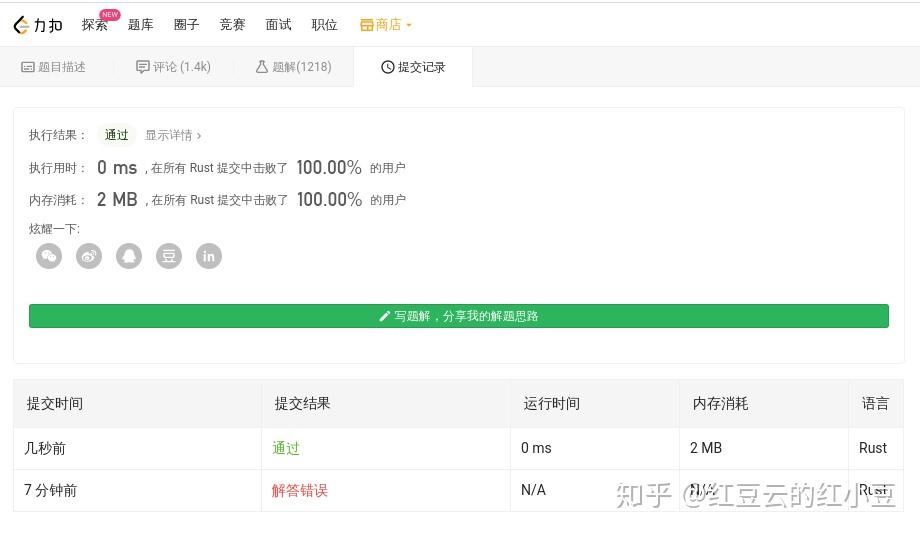Open the 解答错误 submission link
The image size is (920, 533).
(300, 490)
